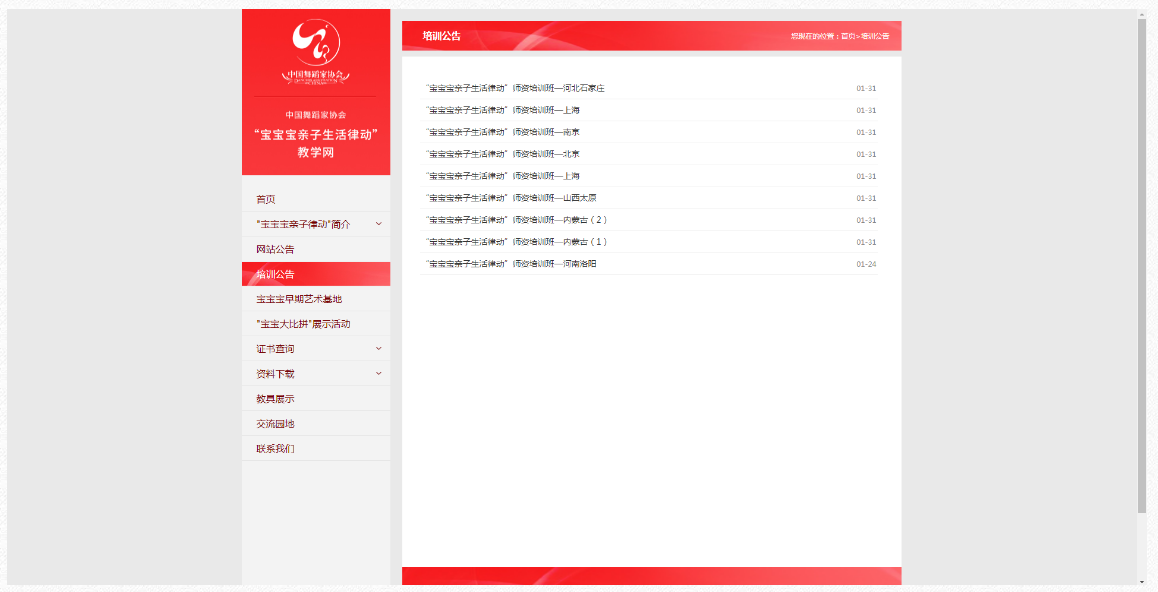The height and width of the screenshot is (592, 1158).
Task: Go to "宝宝大比拼"展示活动 page
Action: pyautogui.click(x=303, y=324)
